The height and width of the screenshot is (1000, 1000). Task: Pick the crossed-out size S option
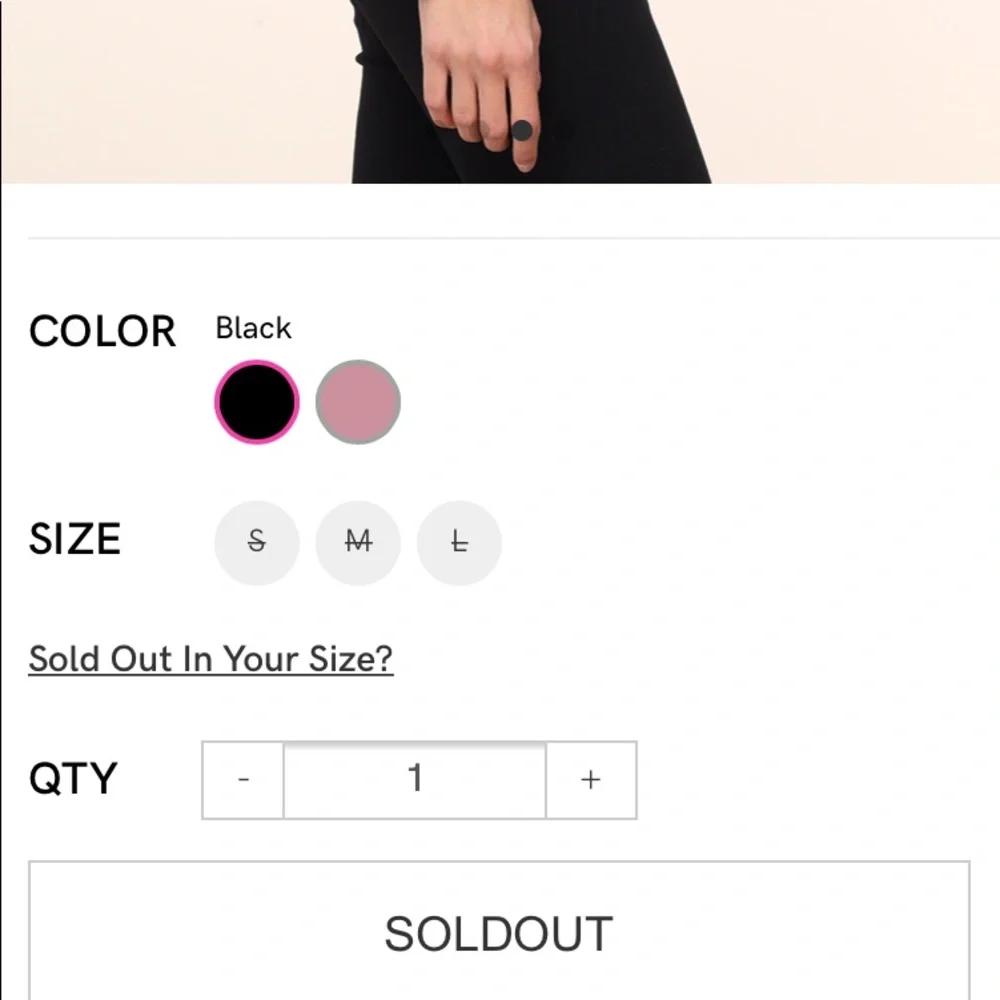(x=257, y=543)
